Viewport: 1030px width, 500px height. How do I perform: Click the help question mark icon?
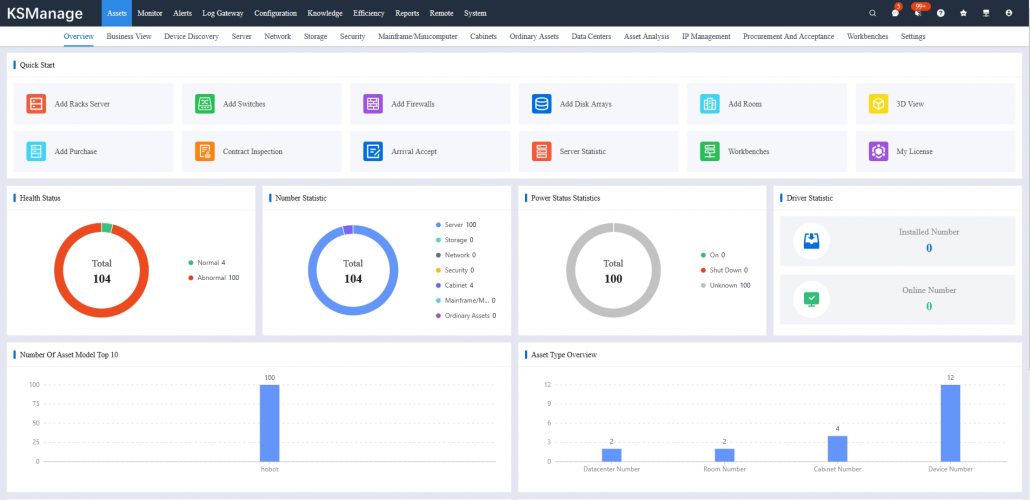click(x=940, y=13)
